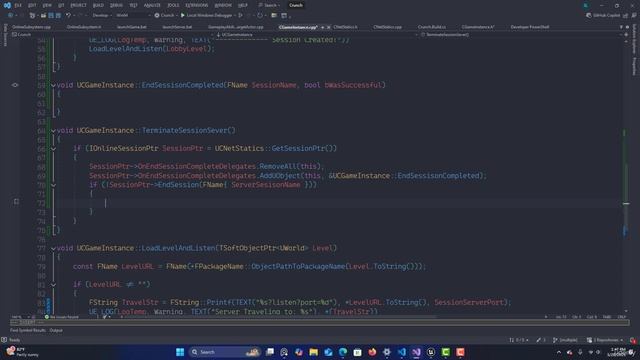Viewport: 640px width, 360px height.
Task: Switch to launchGame.bat tab
Action: tap(131, 27)
